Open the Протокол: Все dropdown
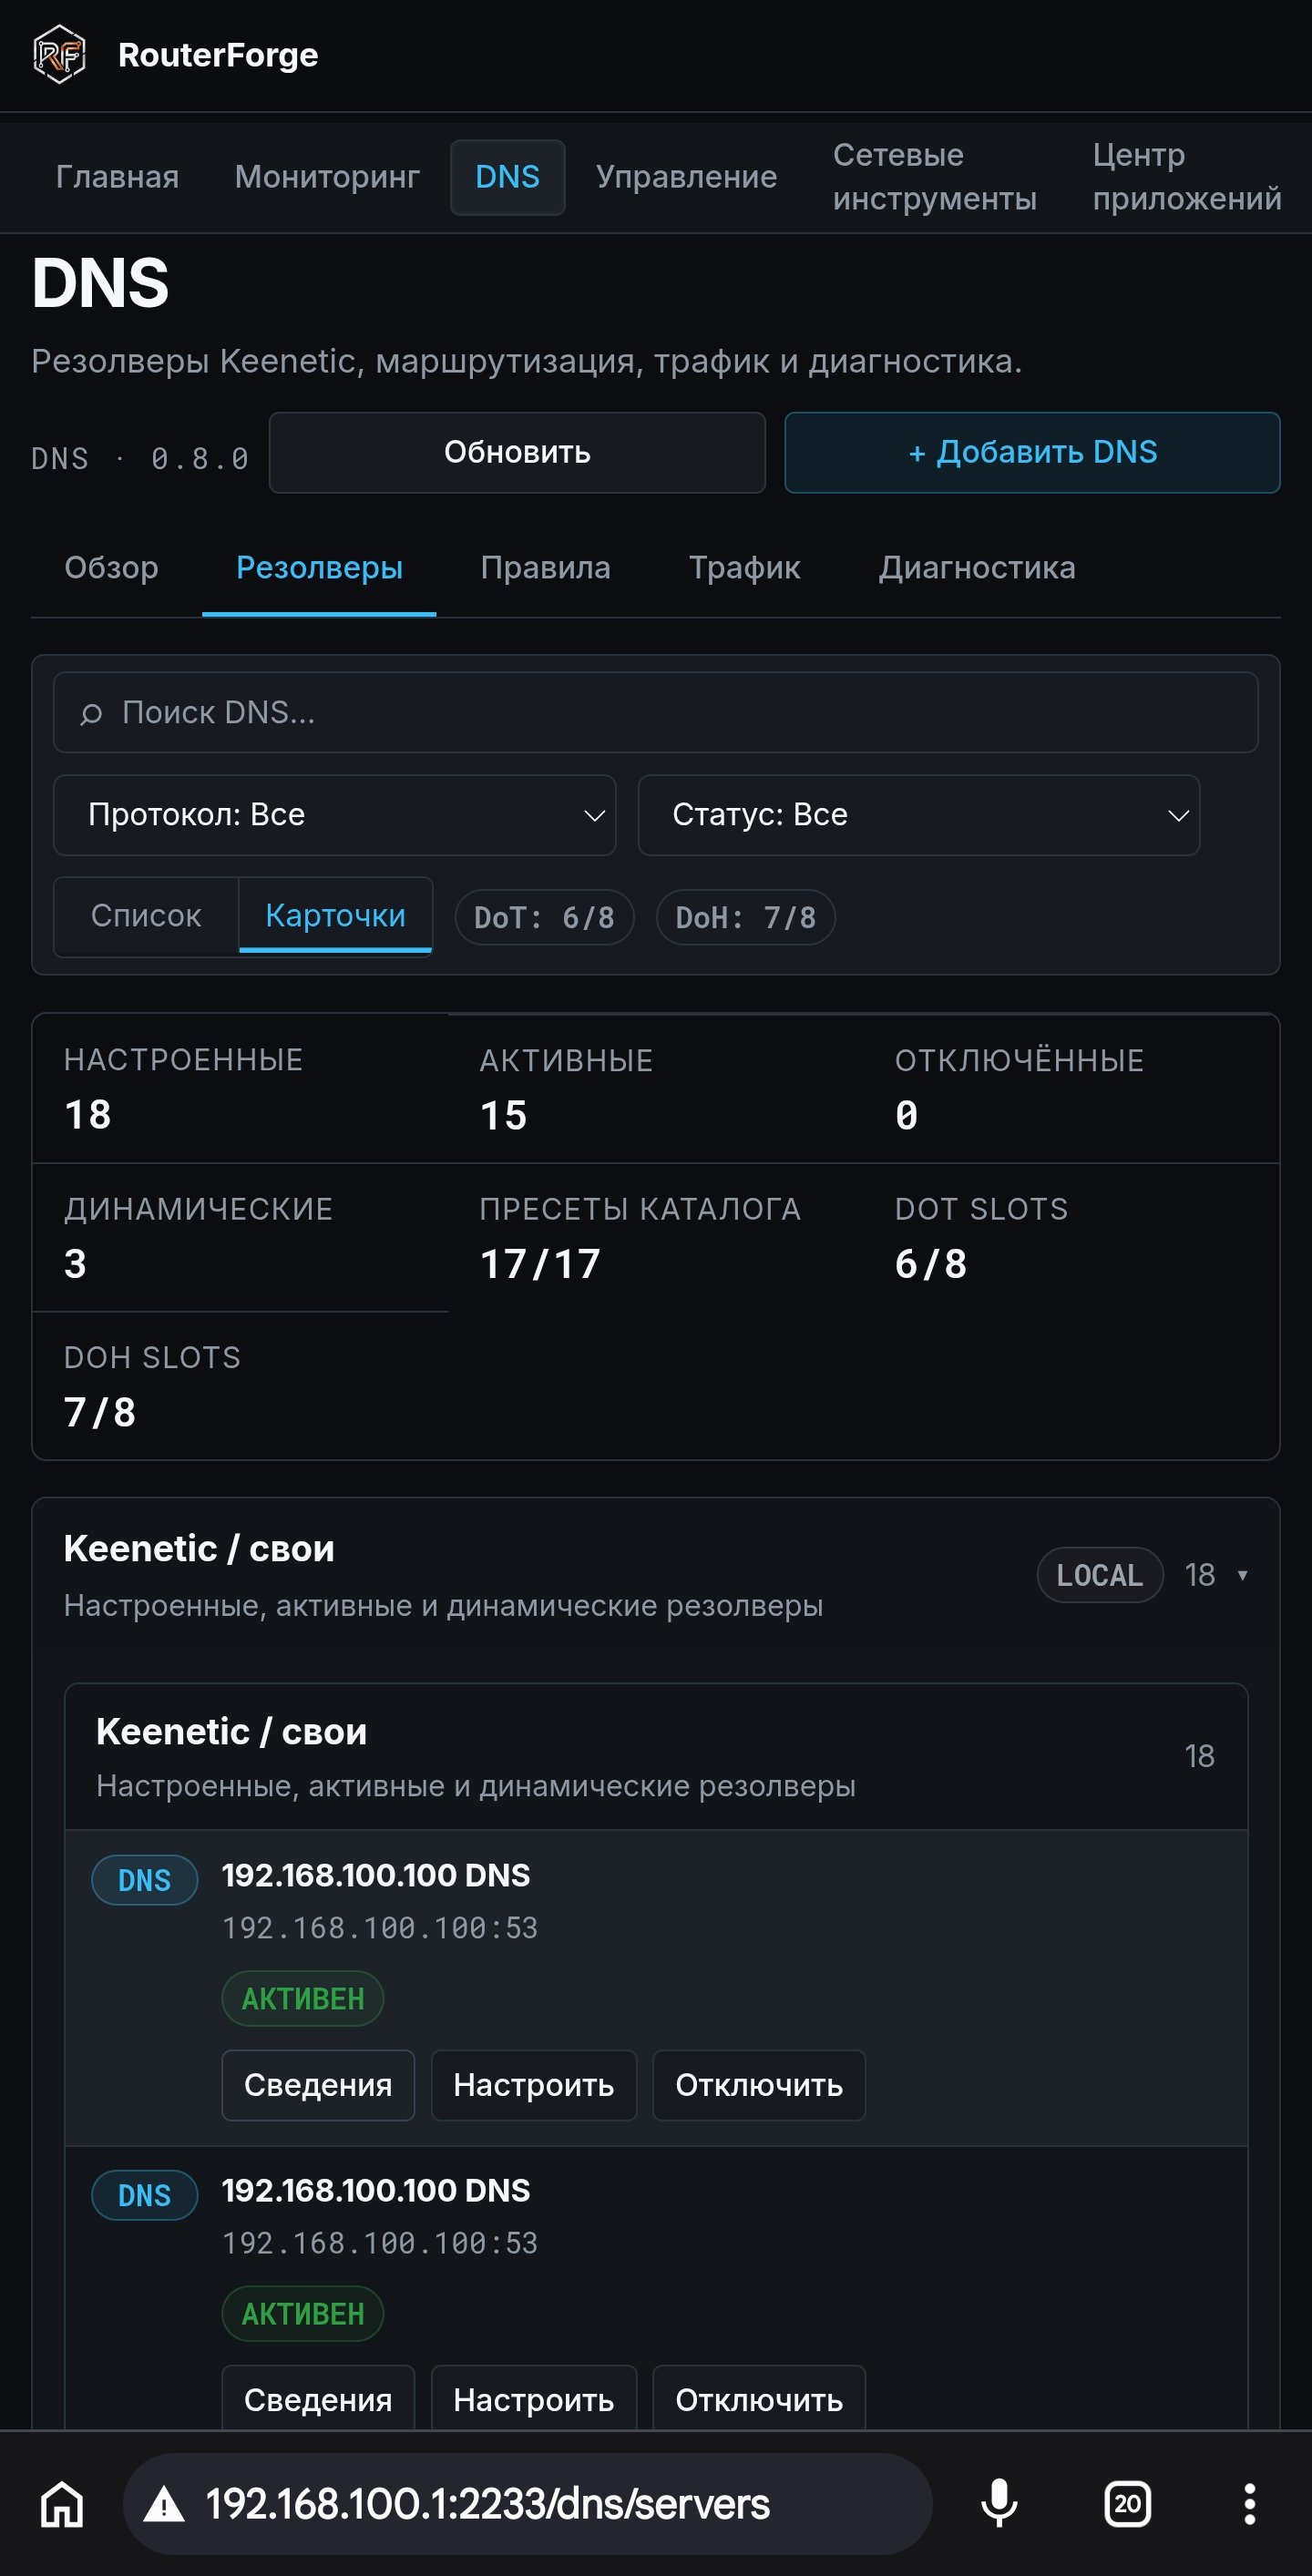This screenshot has height=2576, width=1312. 335,815
